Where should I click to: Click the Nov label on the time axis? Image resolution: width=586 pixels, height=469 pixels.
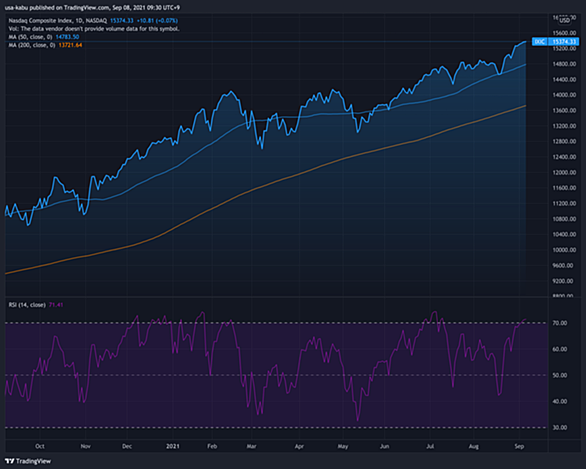click(86, 446)
